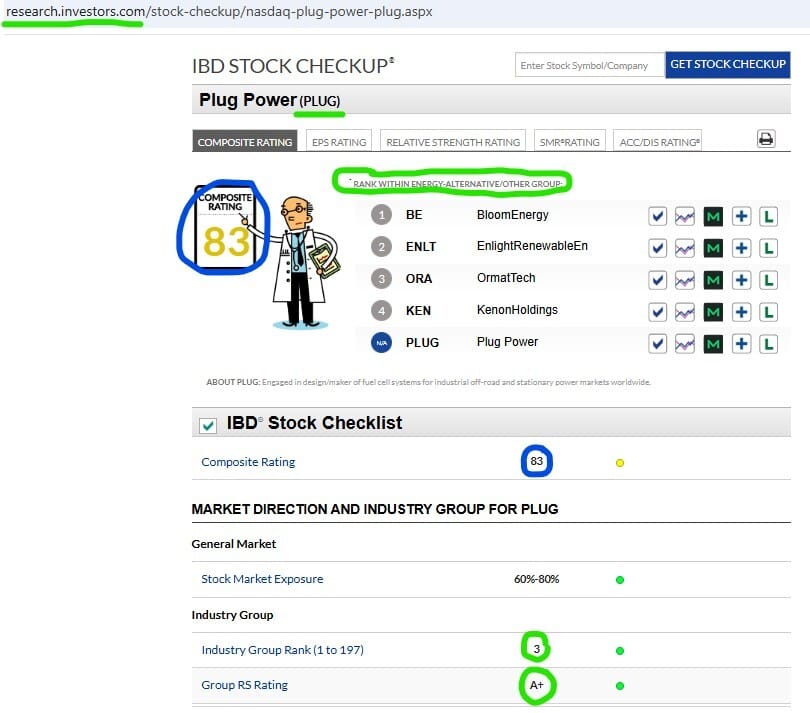Viewport: 810px width, 713px height.
Task: Click the green M icon for KEN
Action: pyautogui.click(x=713, y=312)
